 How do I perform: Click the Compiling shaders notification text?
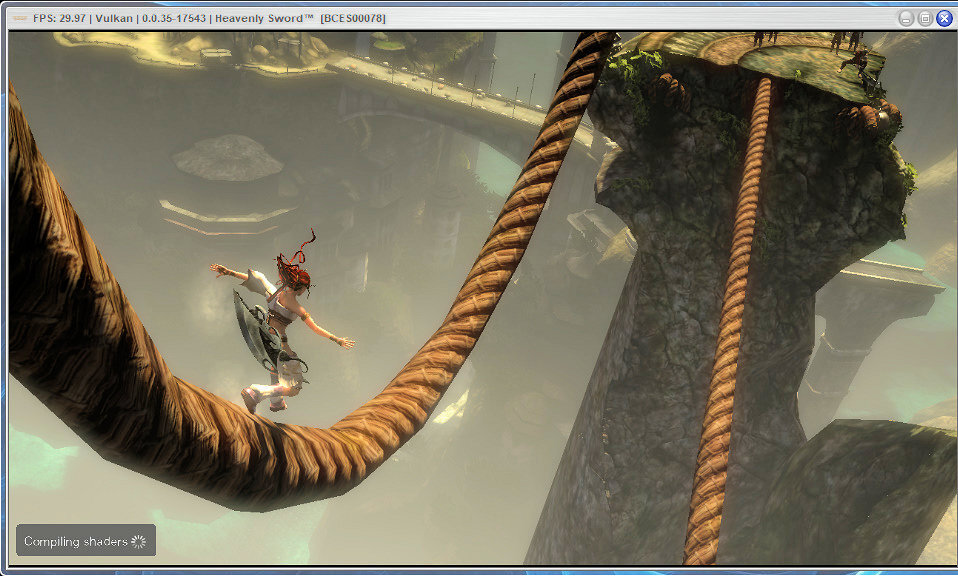point(75,541)
